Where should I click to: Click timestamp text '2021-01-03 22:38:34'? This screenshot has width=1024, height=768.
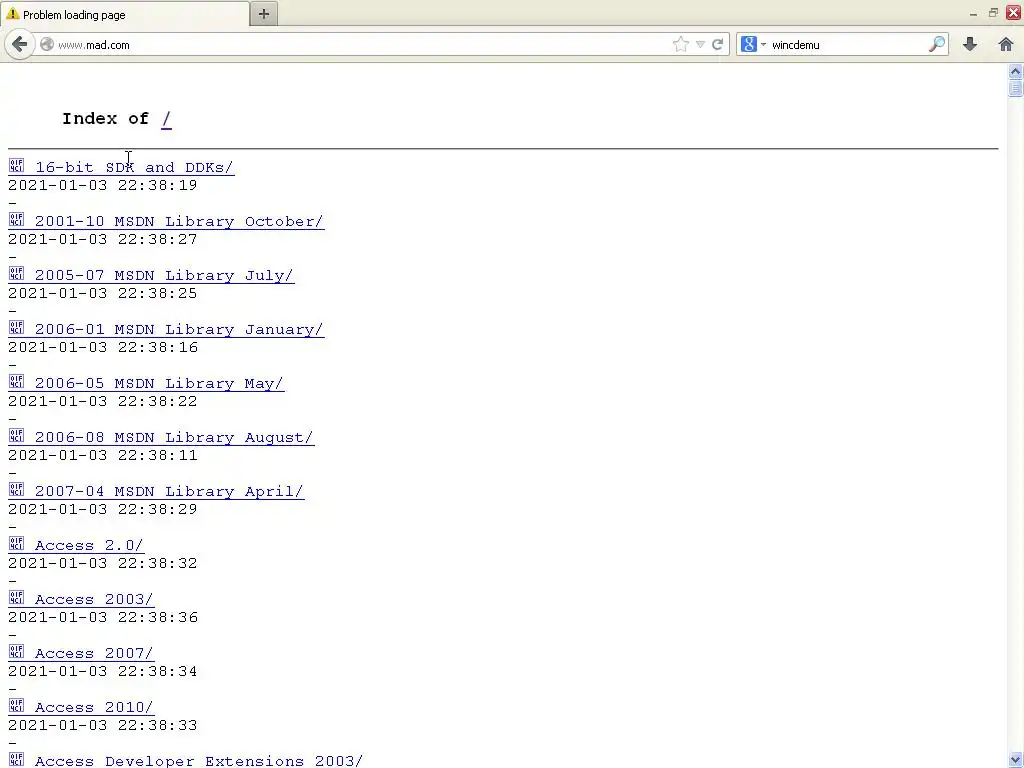tap(103, 671)
